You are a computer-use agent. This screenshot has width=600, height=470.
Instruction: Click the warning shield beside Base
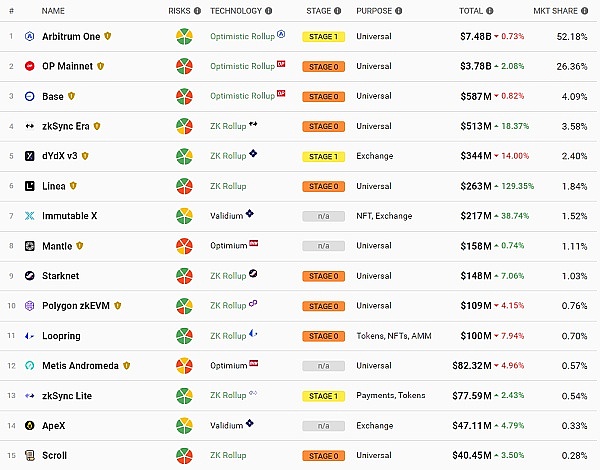[71, 96]
